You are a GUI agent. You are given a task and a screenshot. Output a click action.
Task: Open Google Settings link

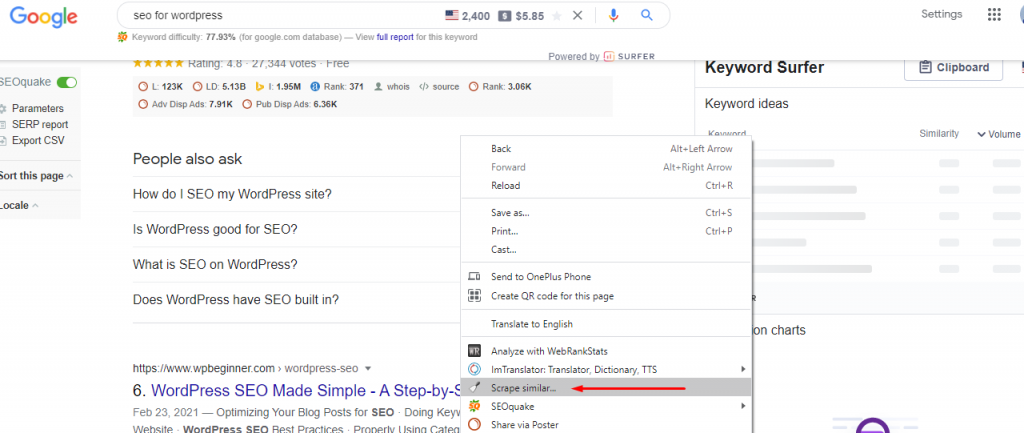941,14
